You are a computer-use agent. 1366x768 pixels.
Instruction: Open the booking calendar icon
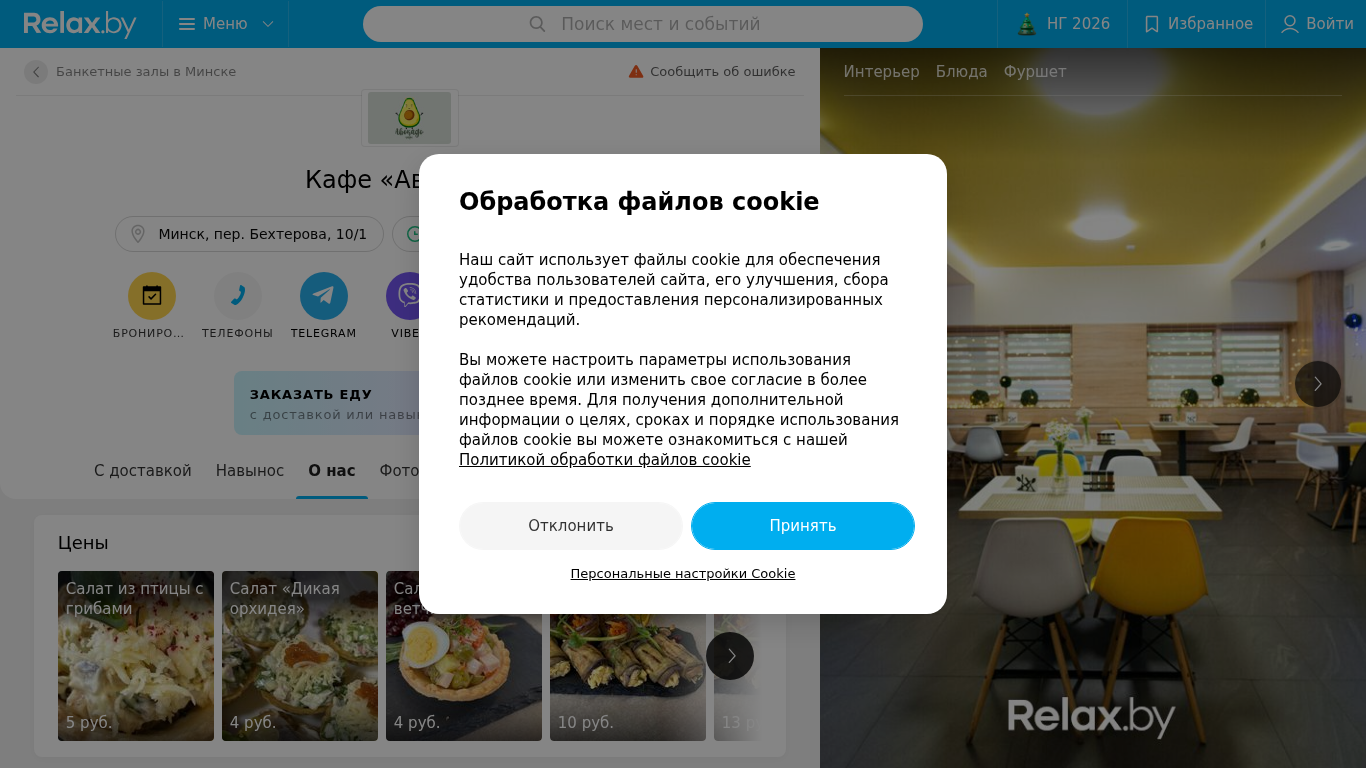coord(152,296)
